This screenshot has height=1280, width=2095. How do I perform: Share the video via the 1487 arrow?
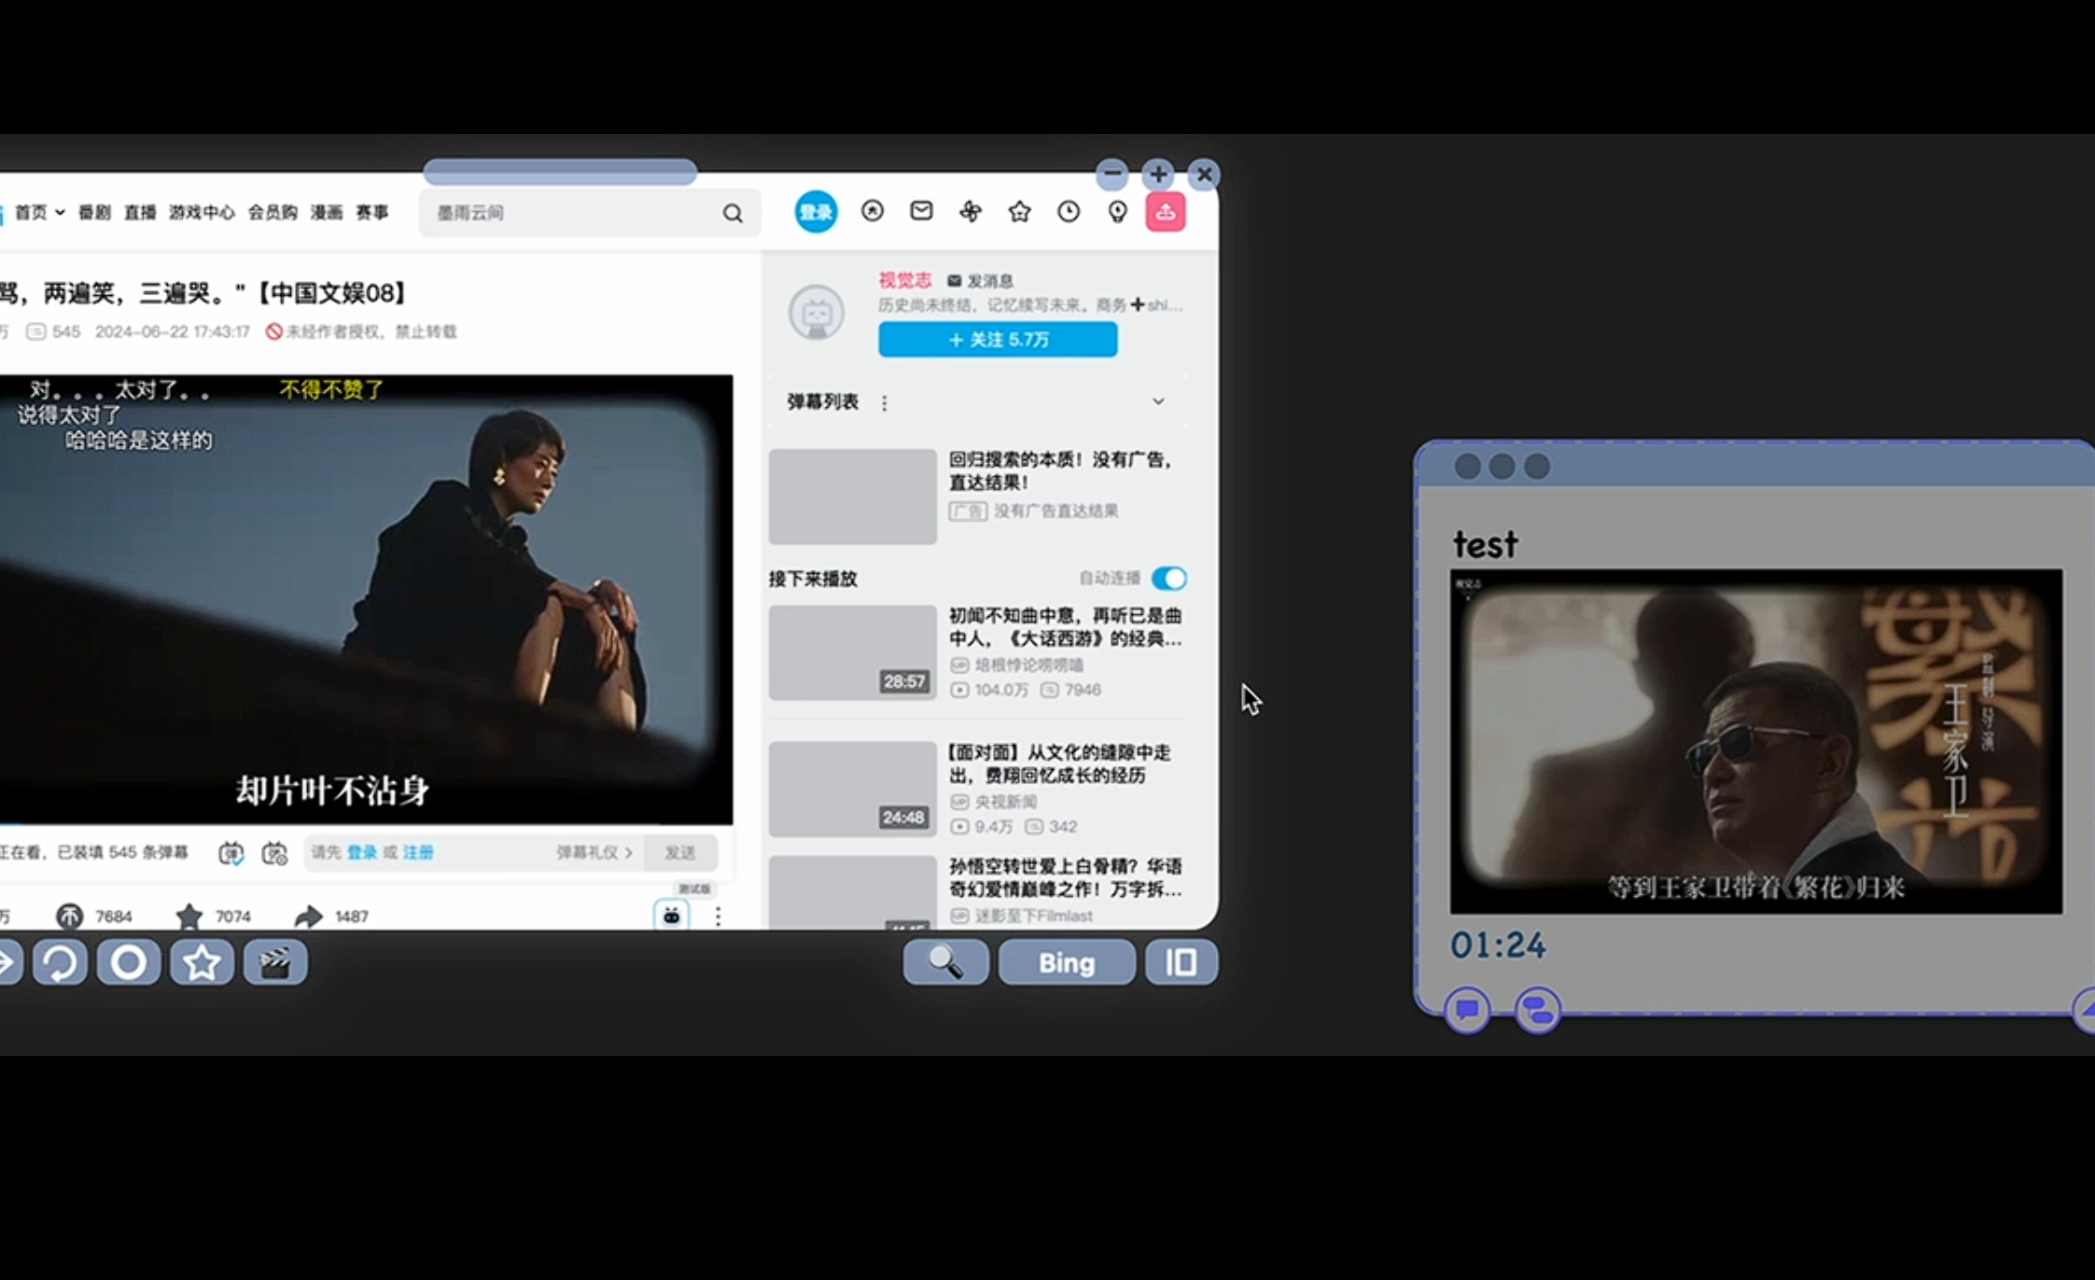click(309, 916)
